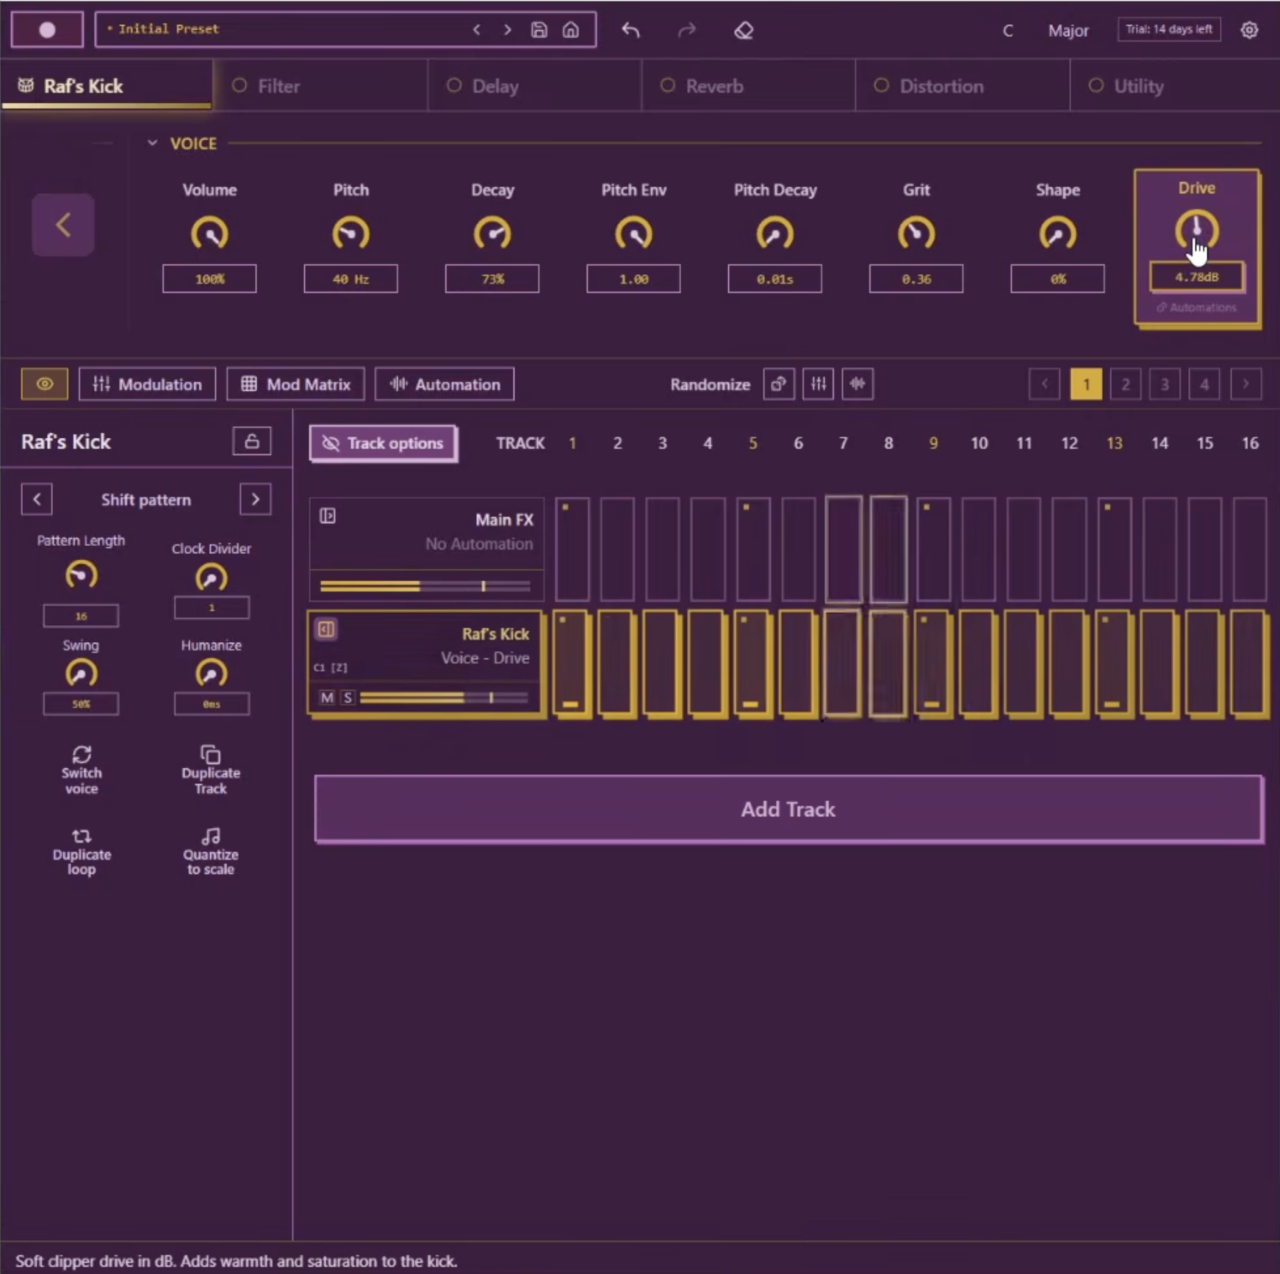Click the Grit knob
The height and width of the screenshot is (1274, 1280).
(x=916, y=234)
